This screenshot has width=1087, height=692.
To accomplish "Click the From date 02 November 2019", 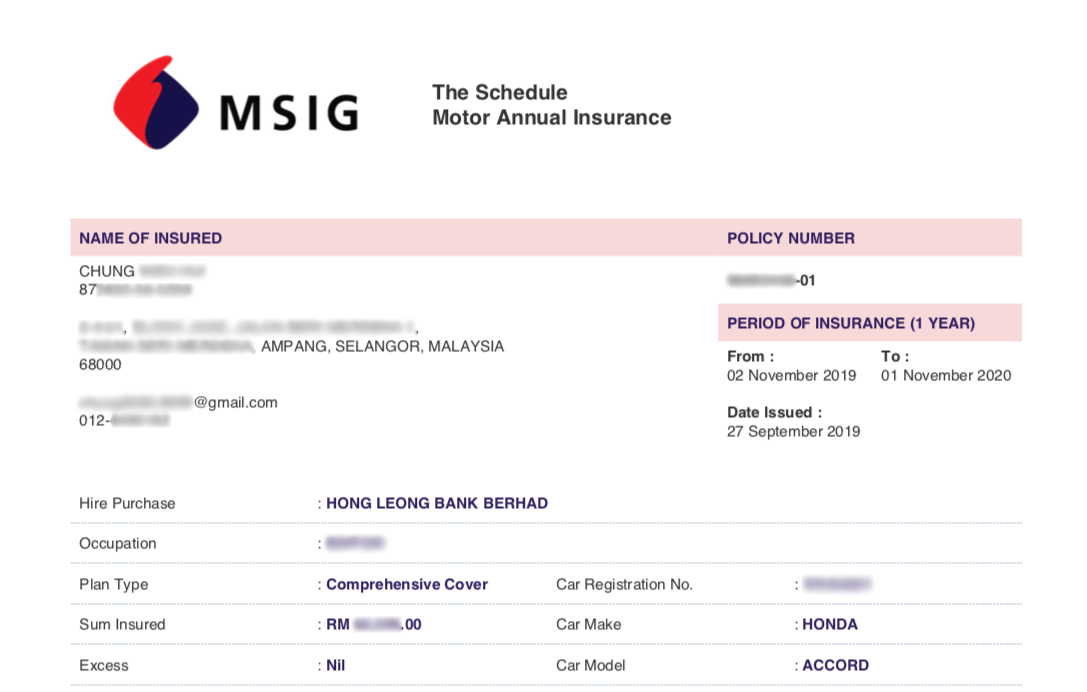I will pos(792,375).
